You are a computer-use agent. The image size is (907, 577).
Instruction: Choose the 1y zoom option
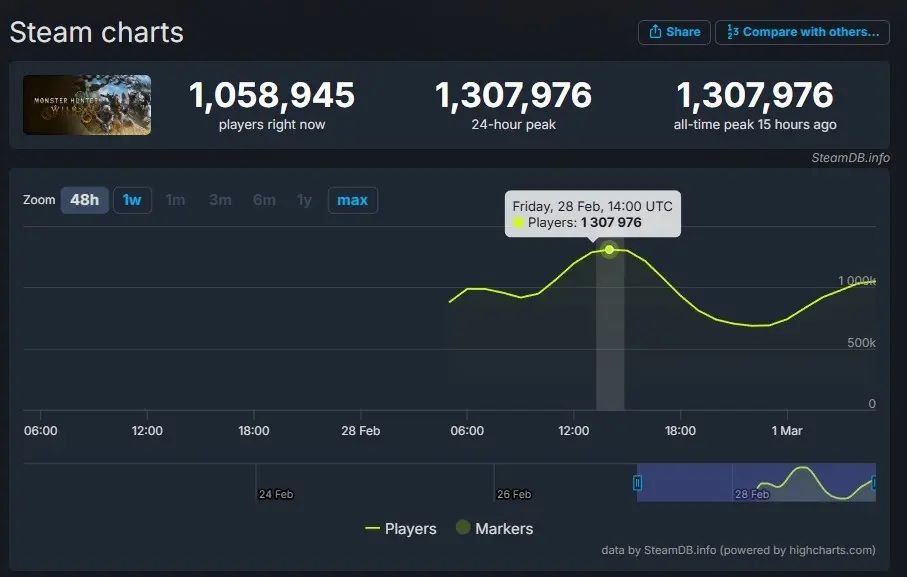click(x=304, y=200)
